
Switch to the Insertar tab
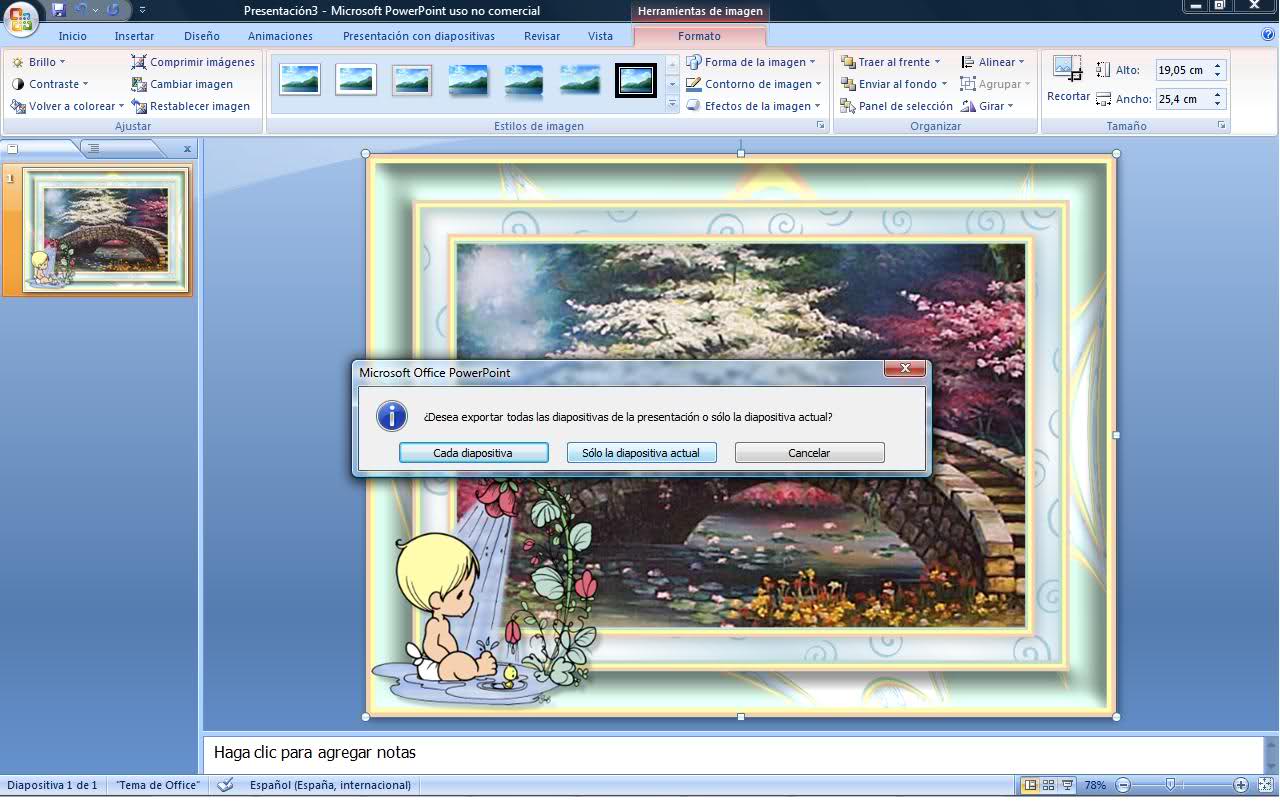tap(134, 36)
